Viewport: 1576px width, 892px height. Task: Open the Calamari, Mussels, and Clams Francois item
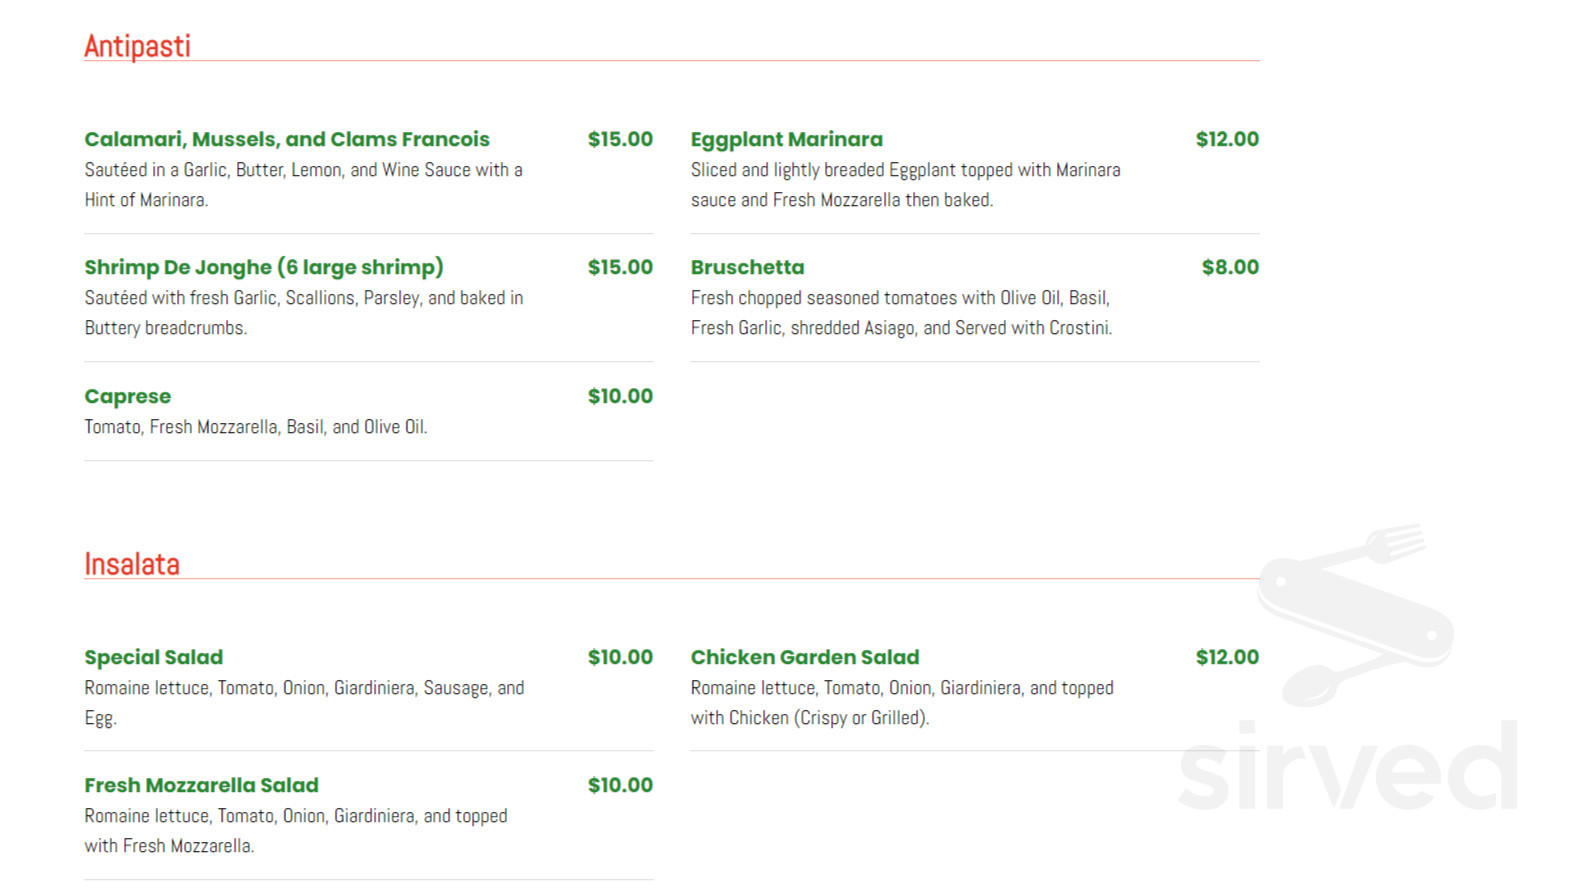tap(287, 139)
